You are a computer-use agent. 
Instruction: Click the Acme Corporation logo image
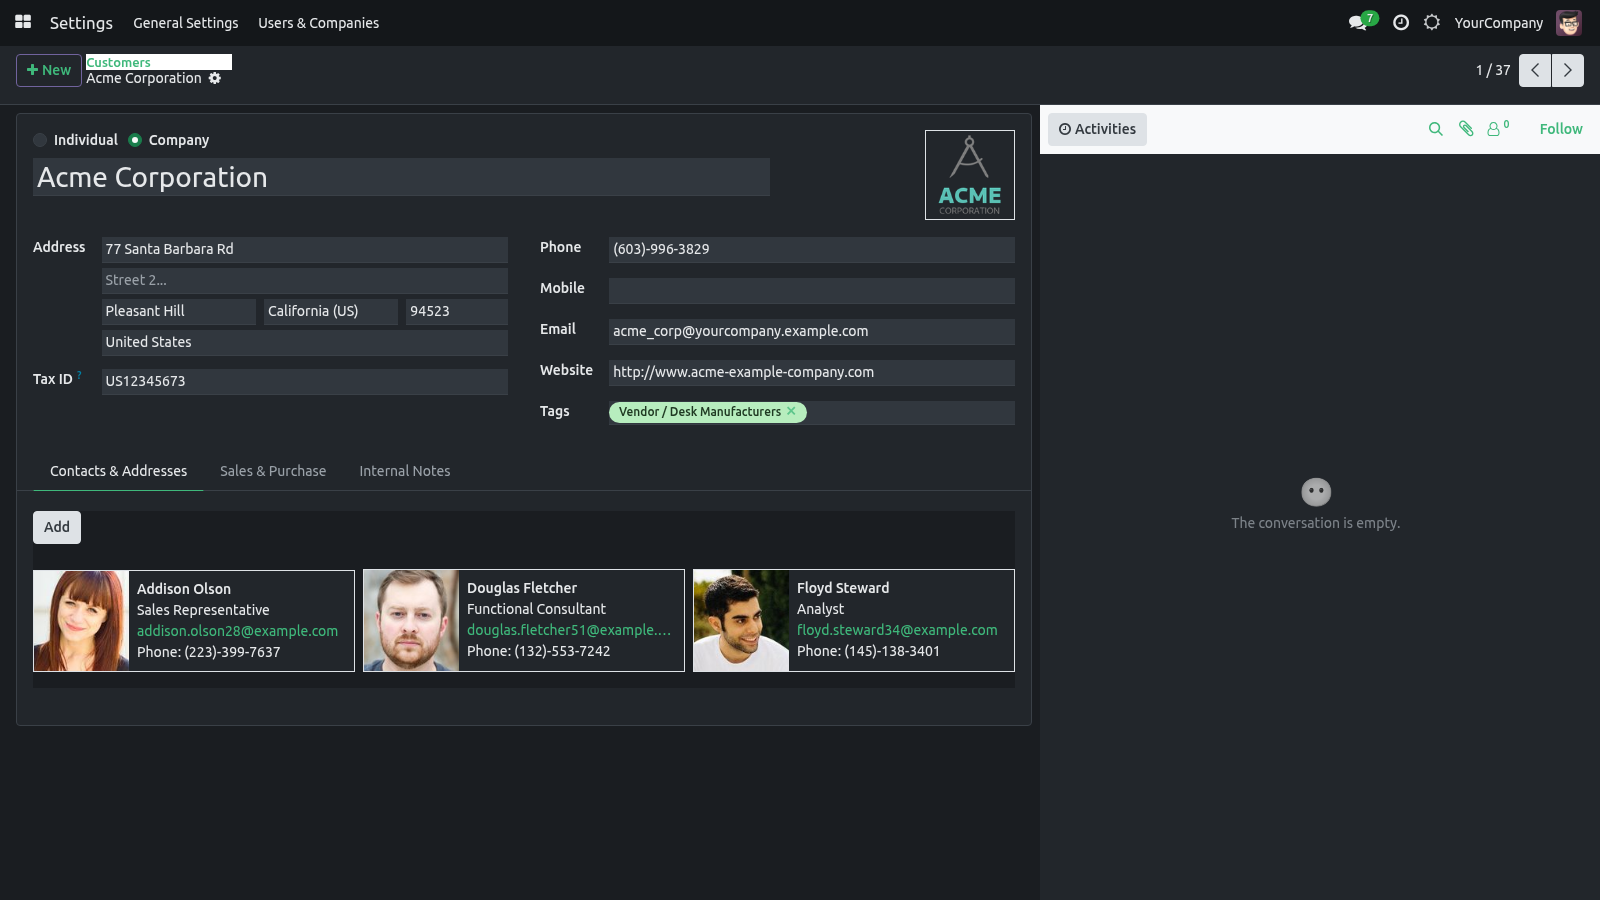coord(970,175)
